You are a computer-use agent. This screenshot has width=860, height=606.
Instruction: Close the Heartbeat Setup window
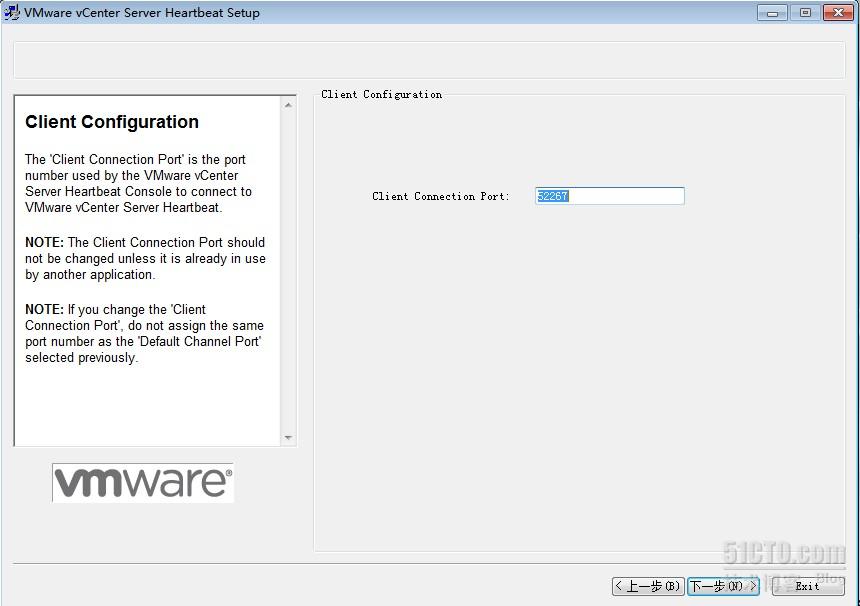click(838, 13)
